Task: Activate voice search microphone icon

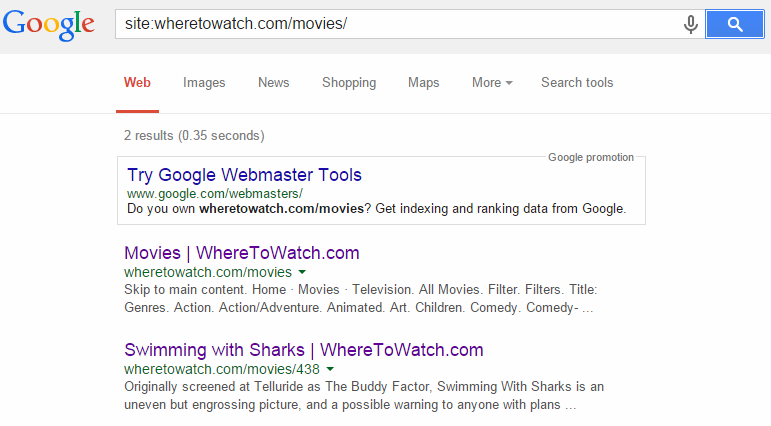Action: [x=690, y=24]
